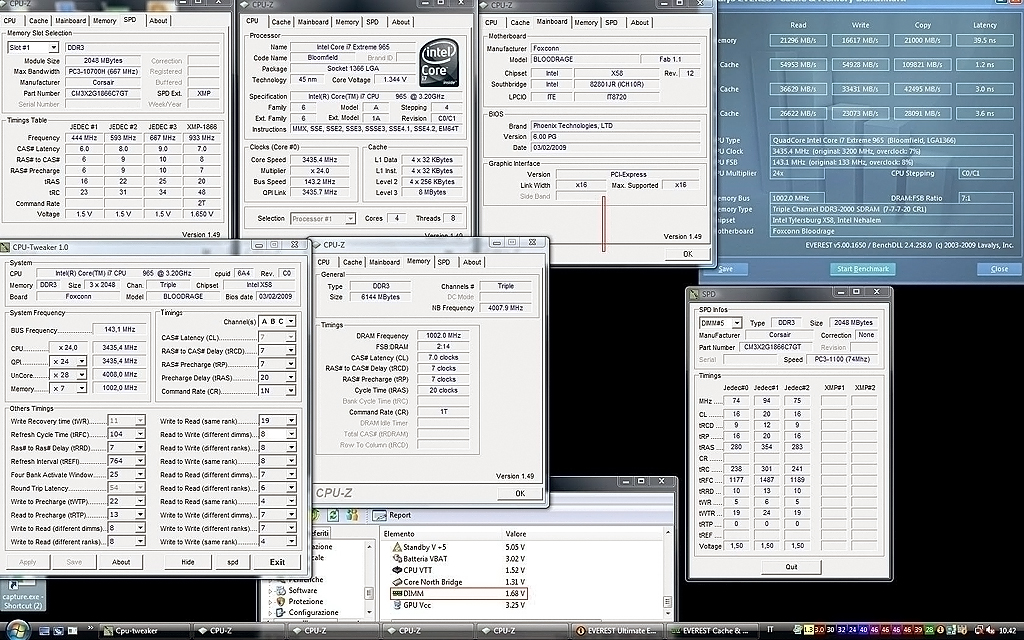Switch to EVEREST Cache & Memory taskbar button
The width and height of the screenshot is (1024, 640).
pyautogui.click(x=714, y=631)
